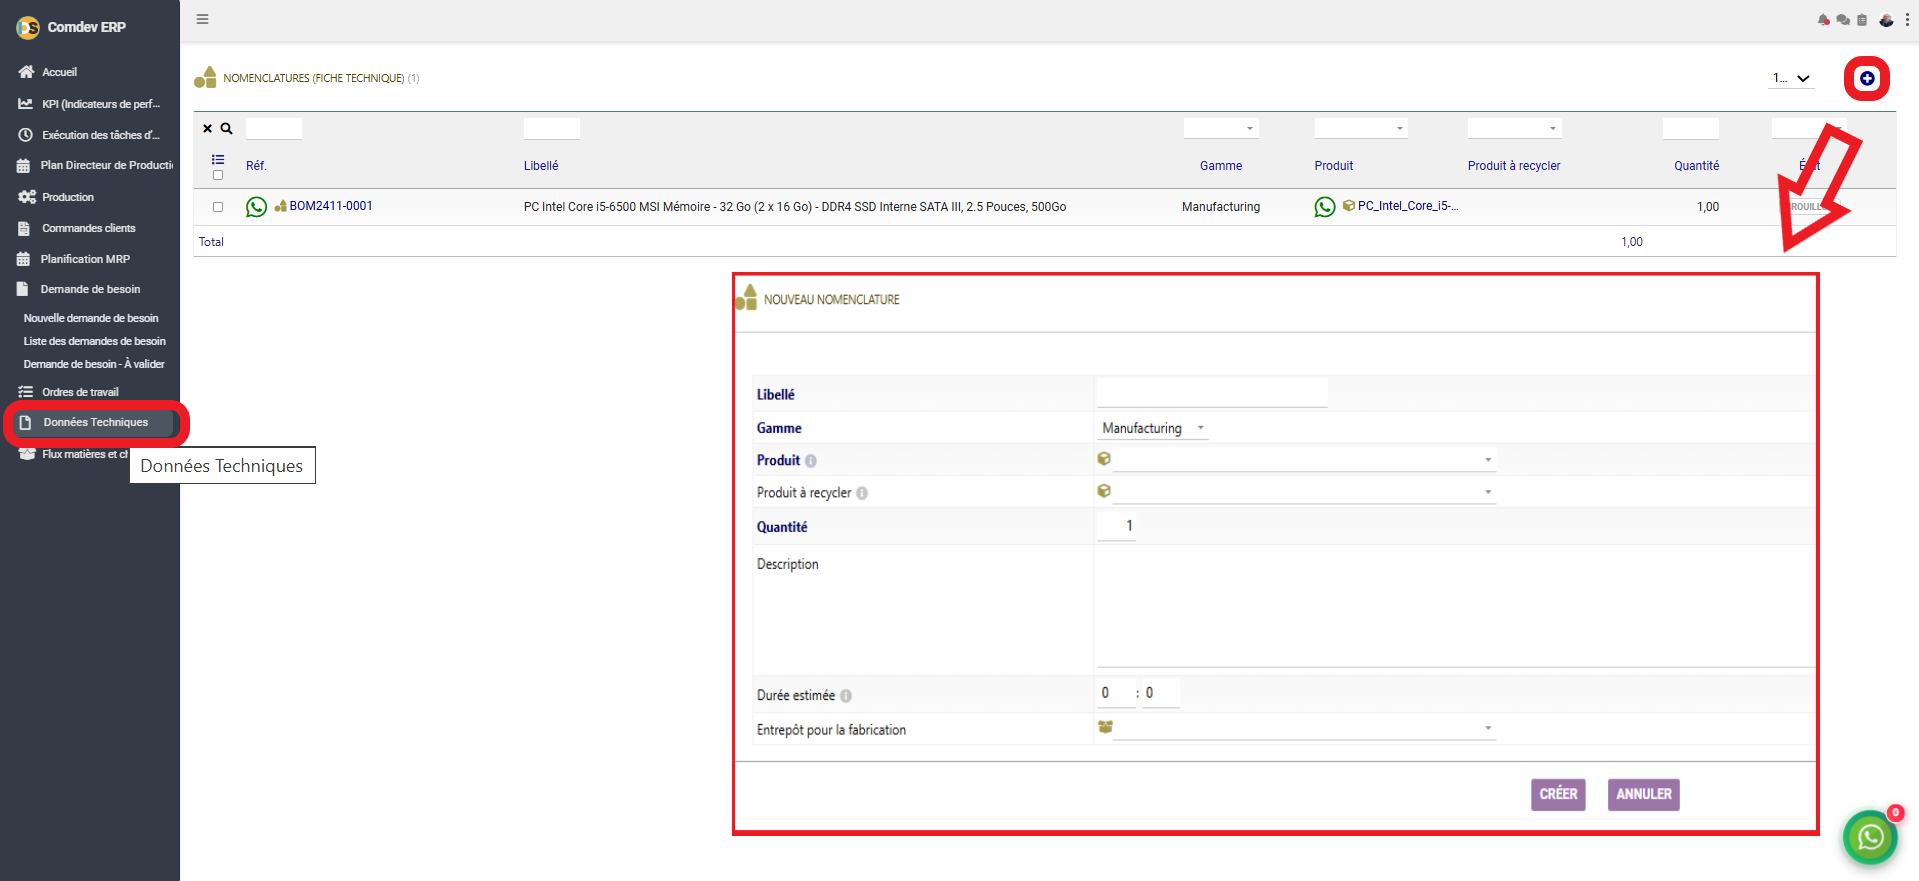This screenshot has width=1919, height=881.
Task: Clear the list filters with X icon
Action: [208, 129]
